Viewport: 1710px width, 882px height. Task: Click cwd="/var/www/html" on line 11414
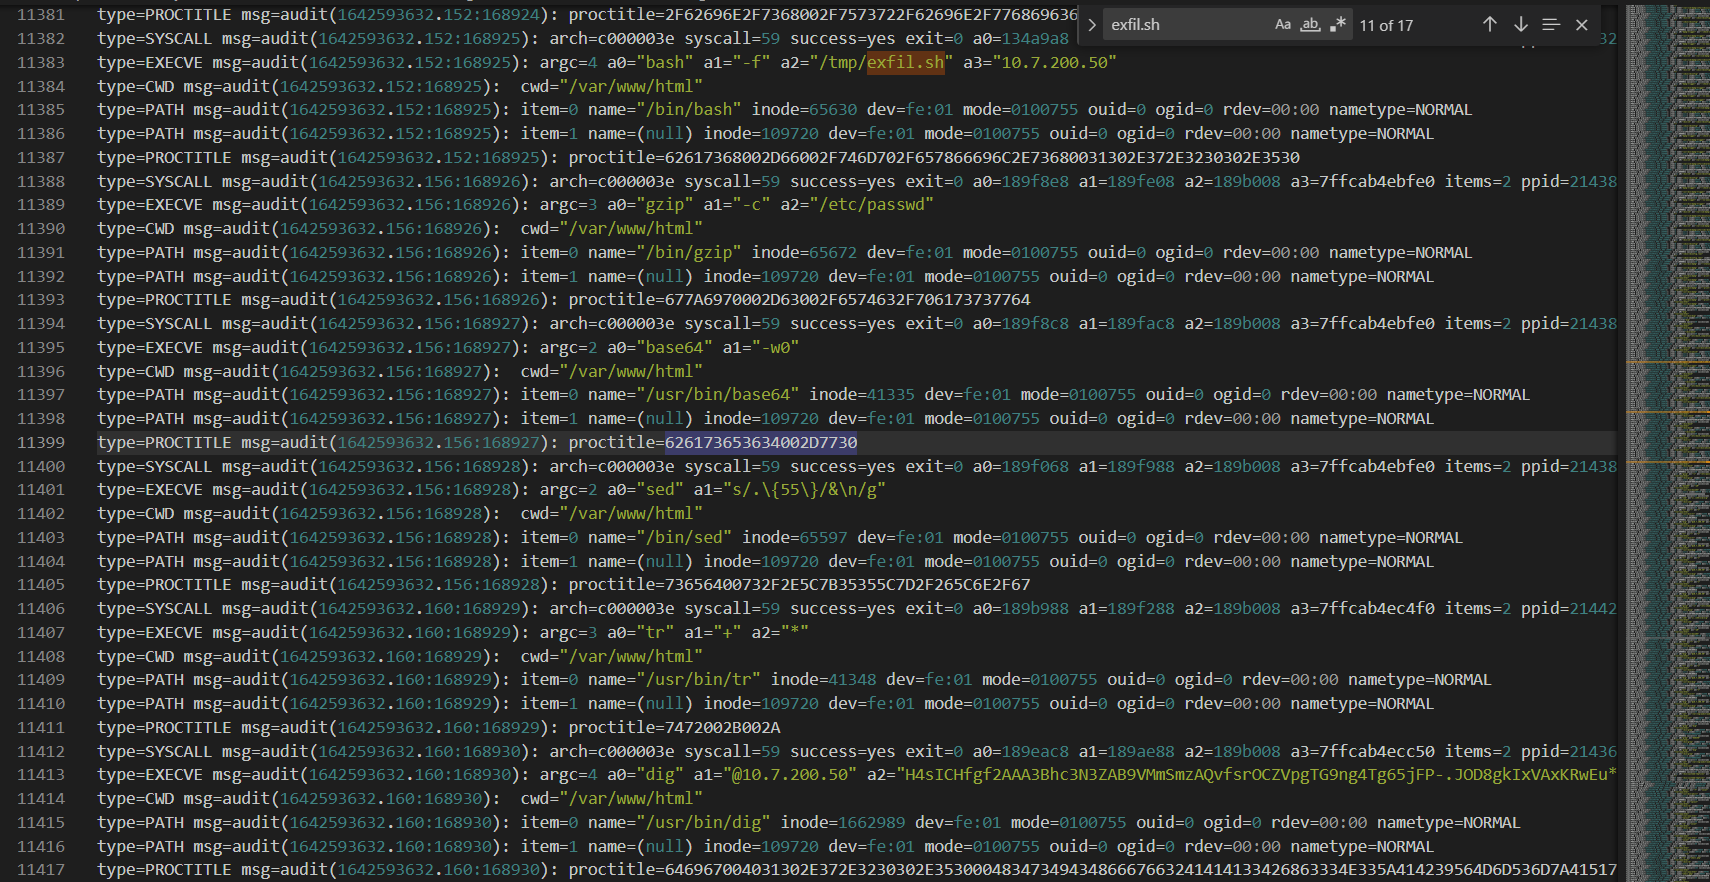click(x=612, y=799)
